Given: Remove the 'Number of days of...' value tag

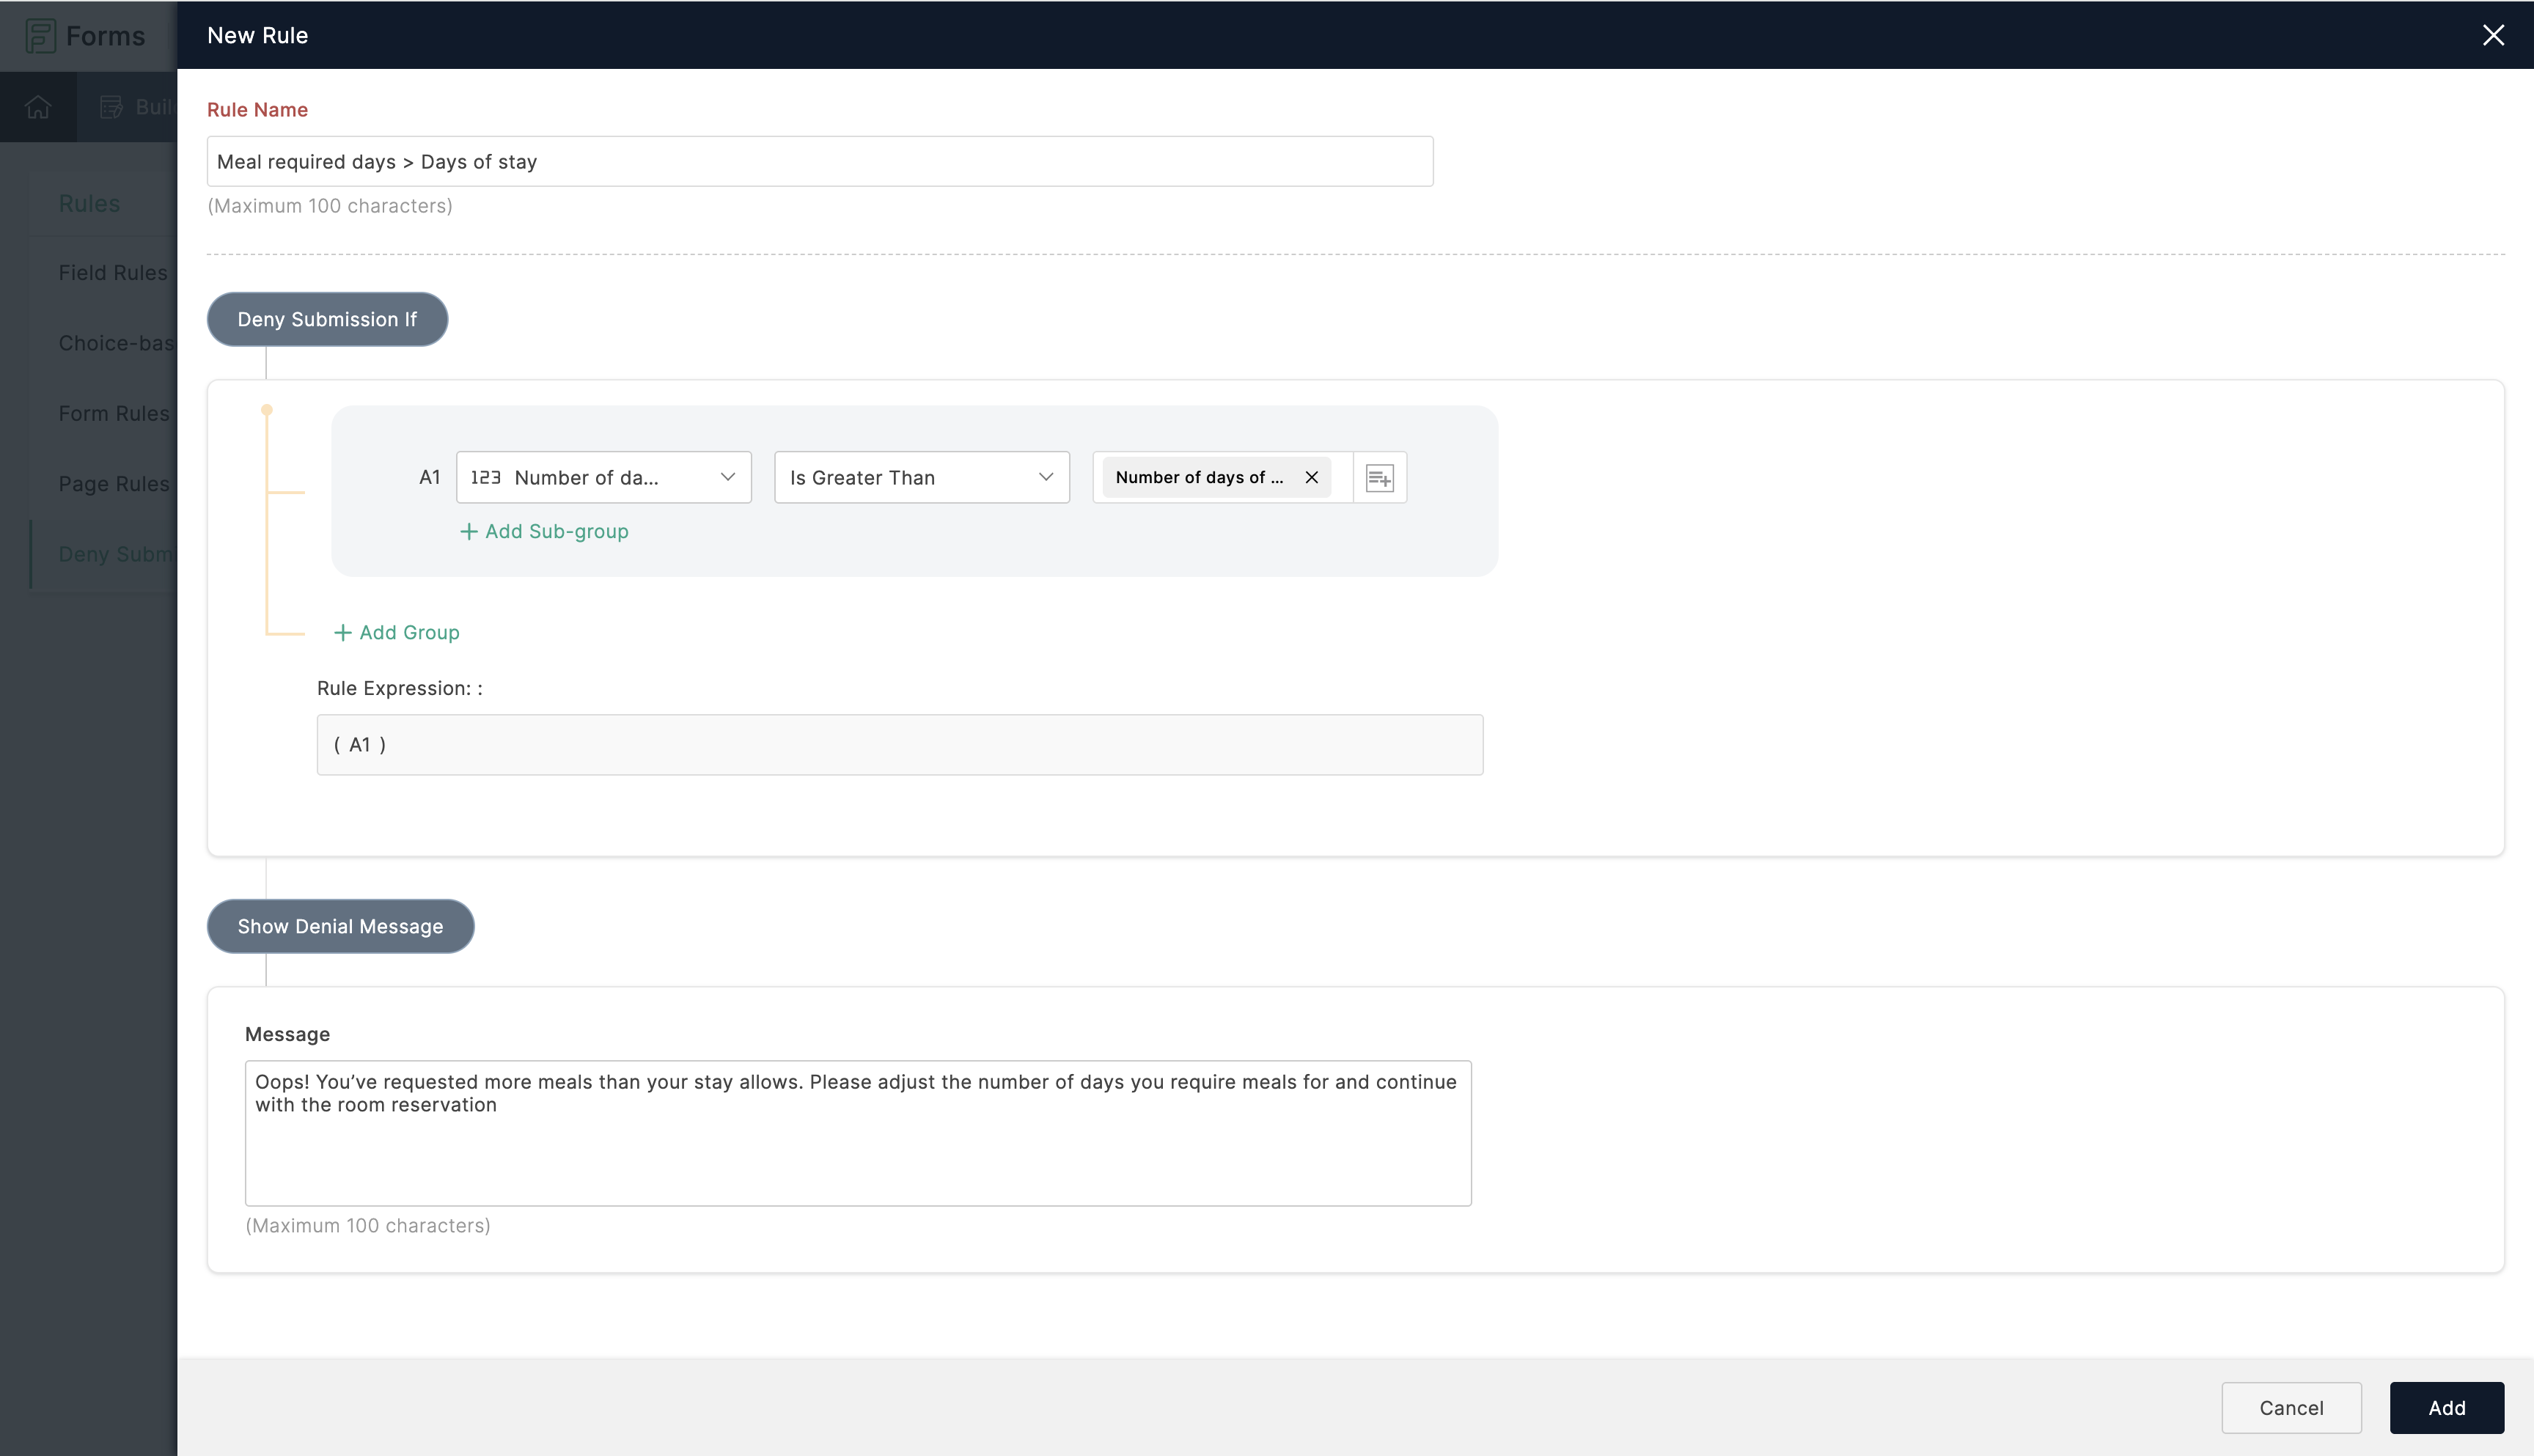Looking at the screenshot, I should tap(1311, 478).
